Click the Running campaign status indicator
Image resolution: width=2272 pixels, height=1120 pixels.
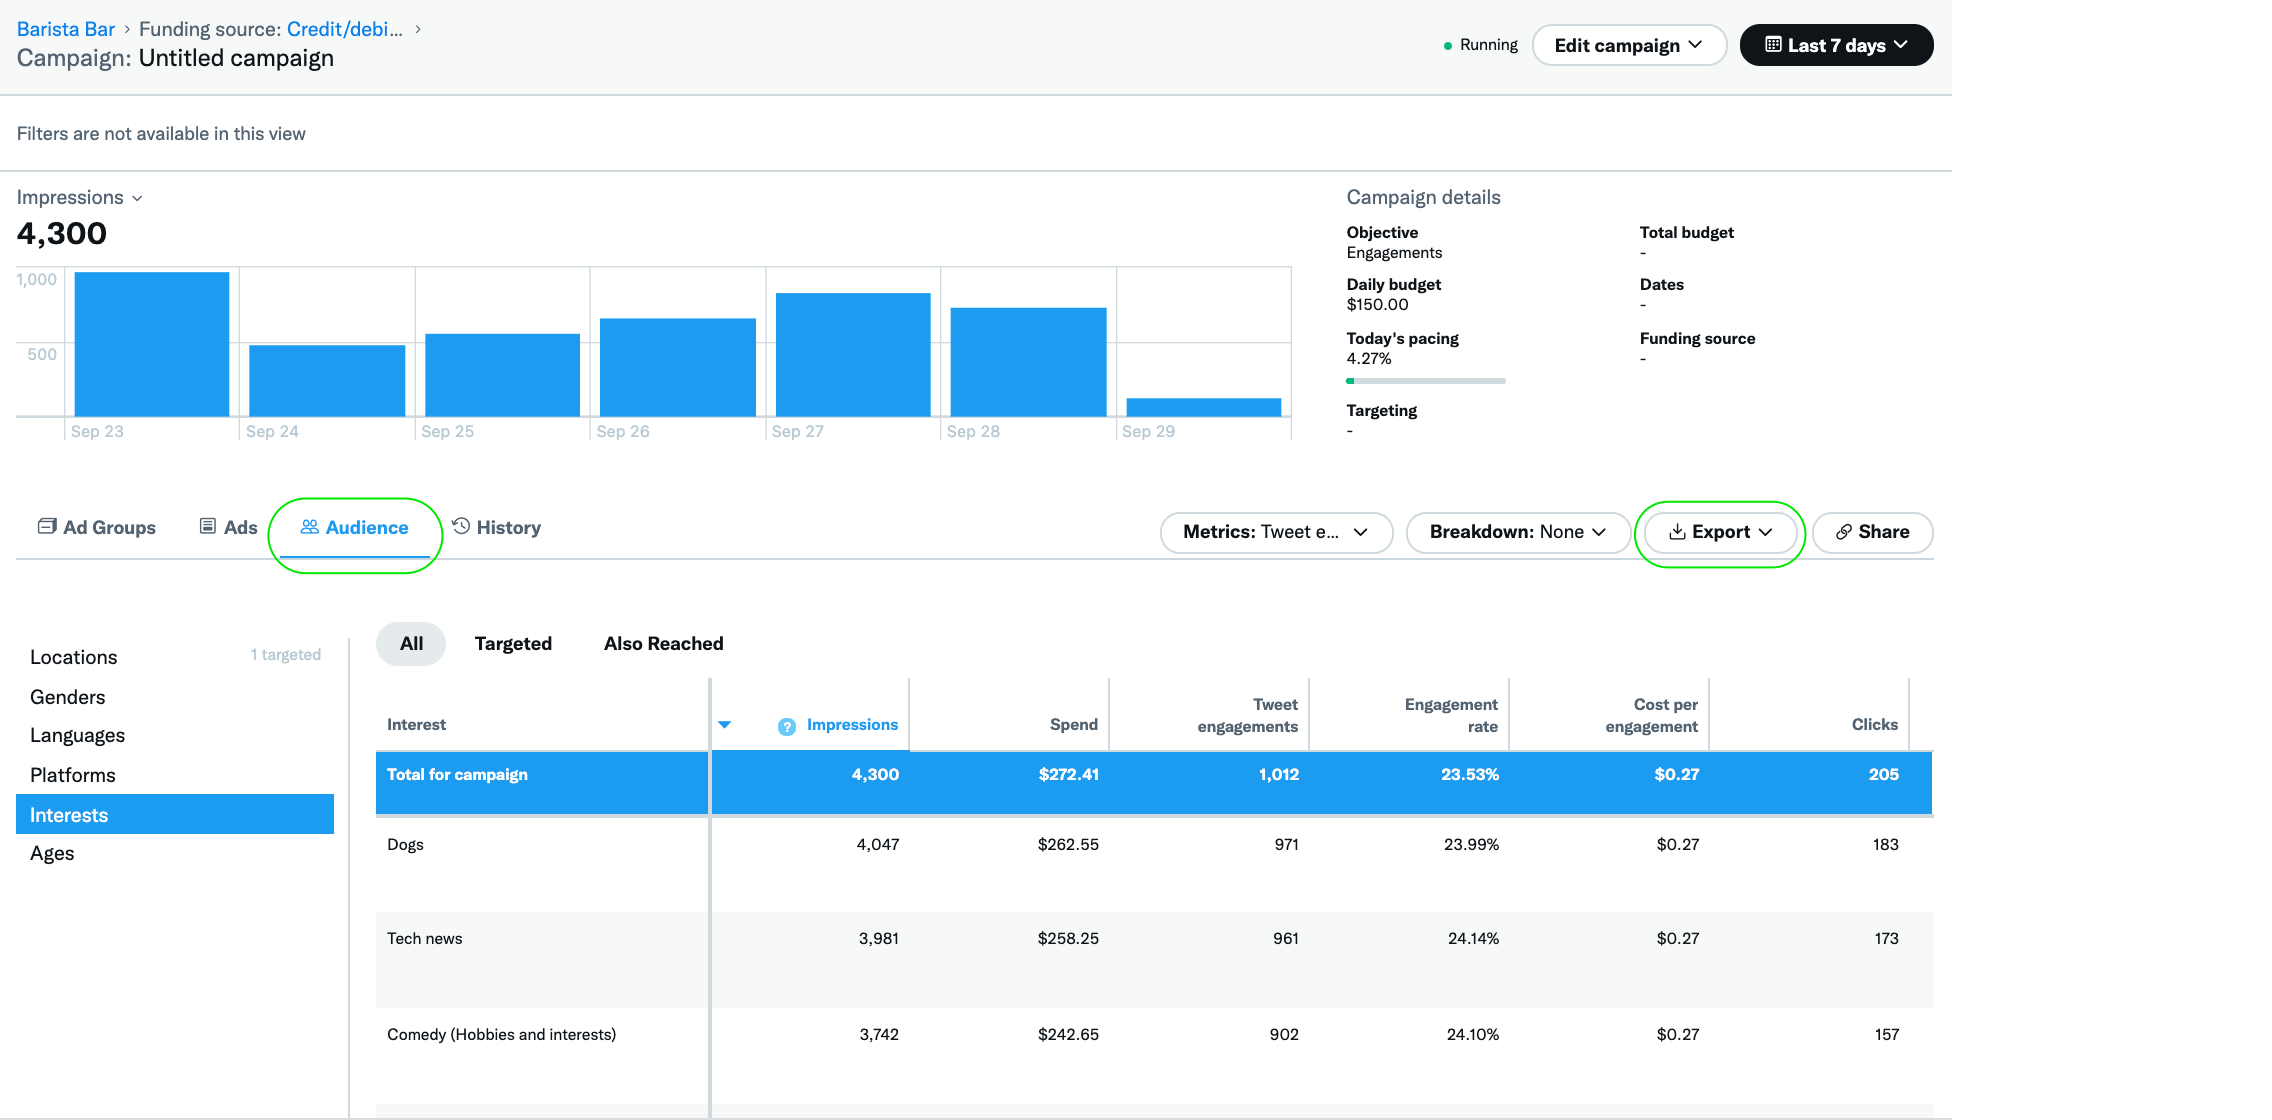(1480, 45)
